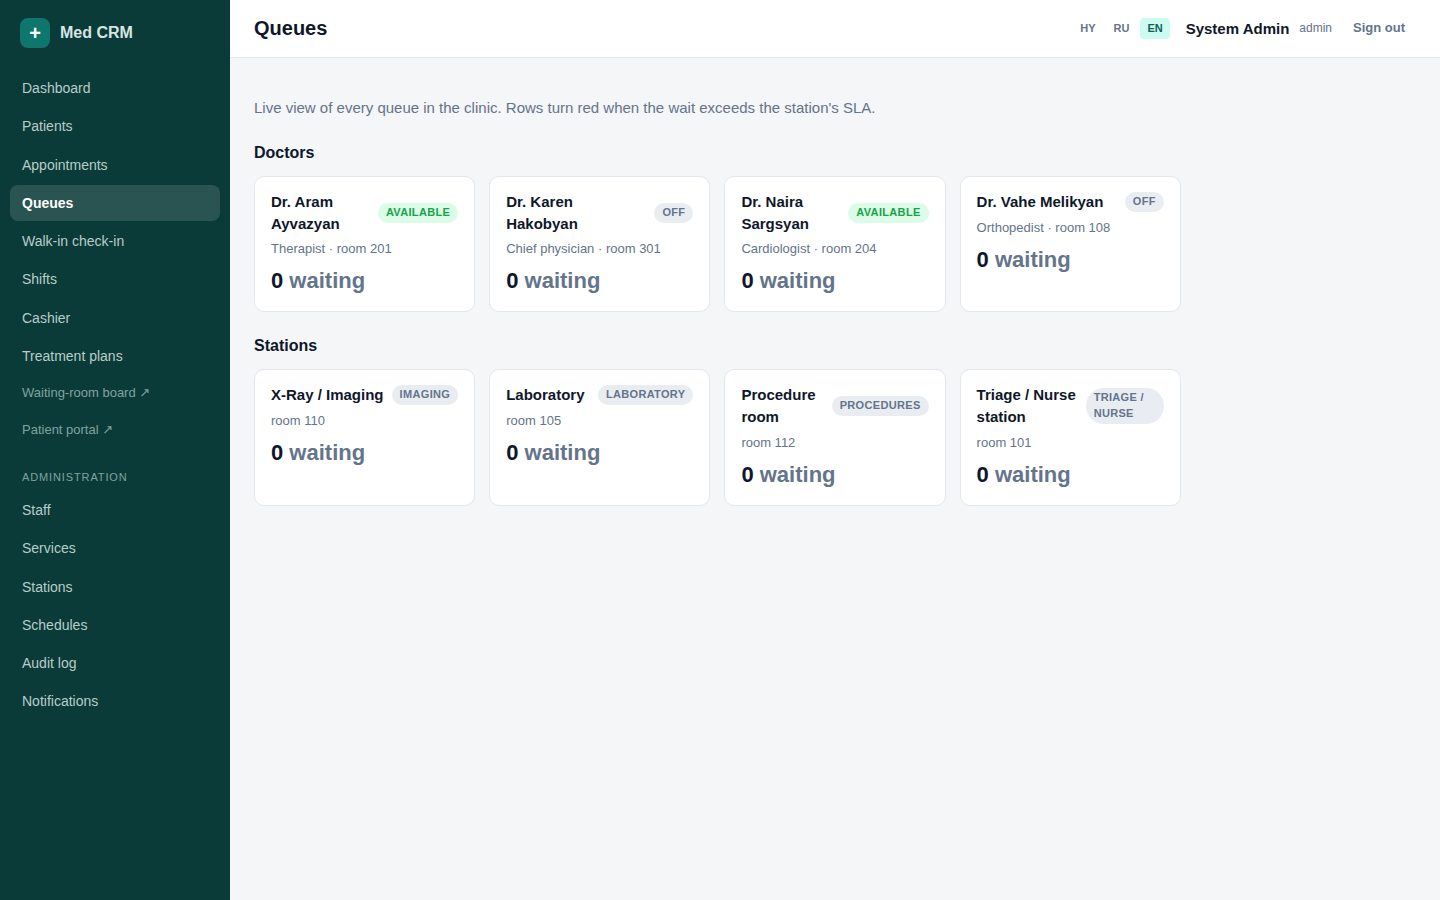Click the 'room 105' Laboratory text
This screenshot has height=900, width=1440.
533,420
